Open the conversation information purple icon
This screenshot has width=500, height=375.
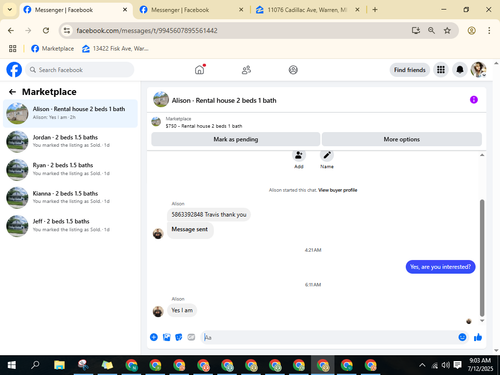[x=474, y=100]
